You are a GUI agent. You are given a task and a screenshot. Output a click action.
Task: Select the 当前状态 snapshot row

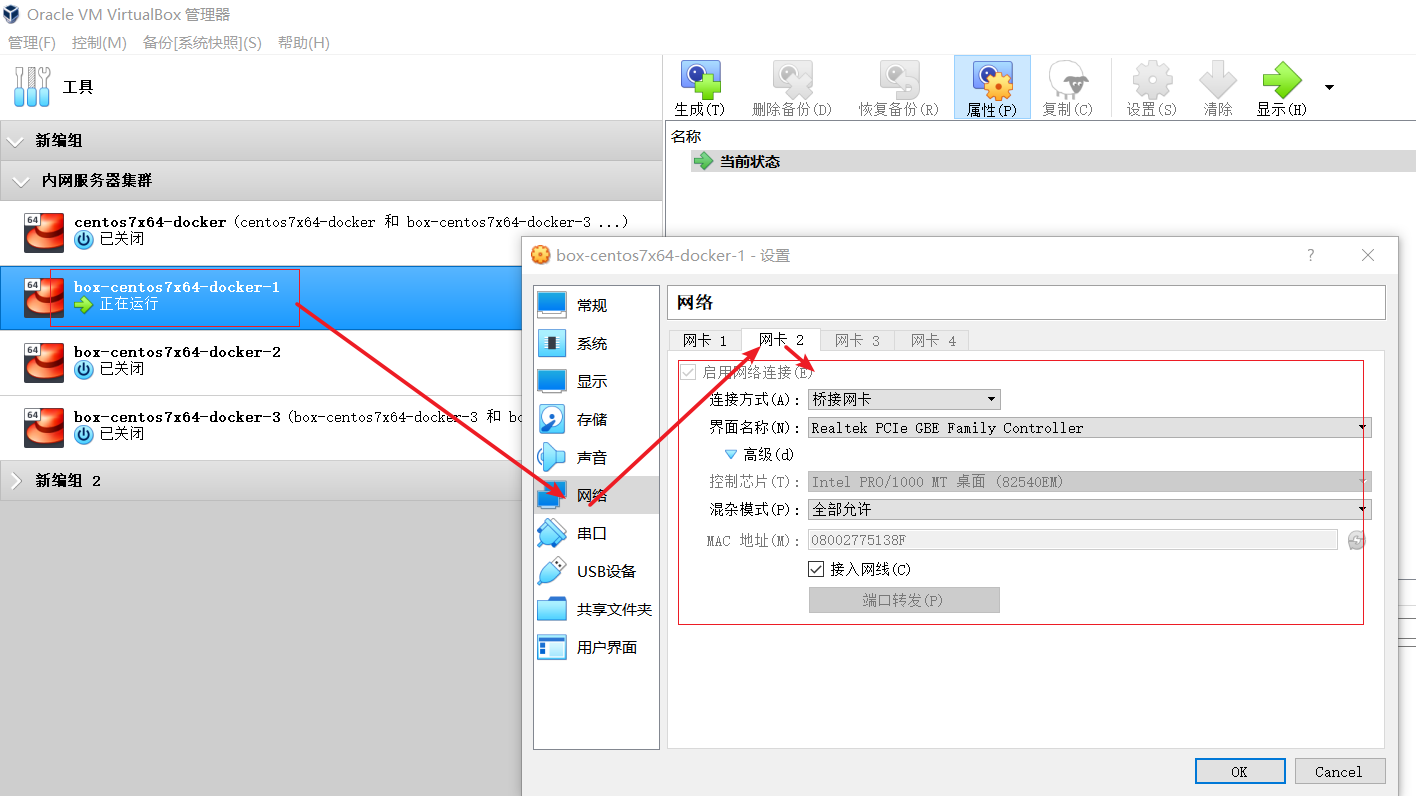(1053, 161)
